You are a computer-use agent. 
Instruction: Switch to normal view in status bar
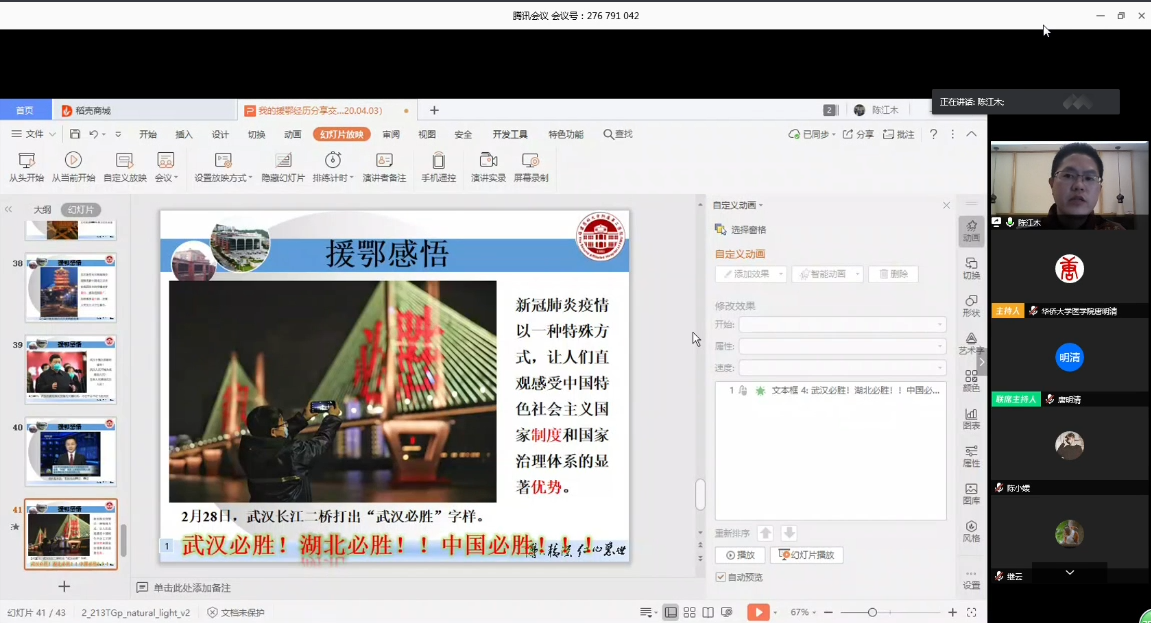[670, 612]
